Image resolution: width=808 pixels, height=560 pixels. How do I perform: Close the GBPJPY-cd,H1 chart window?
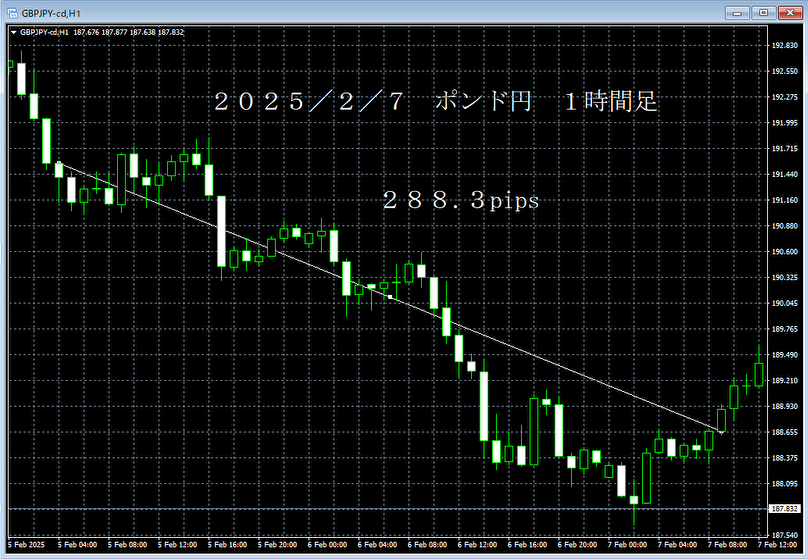[x=789, y=13]
